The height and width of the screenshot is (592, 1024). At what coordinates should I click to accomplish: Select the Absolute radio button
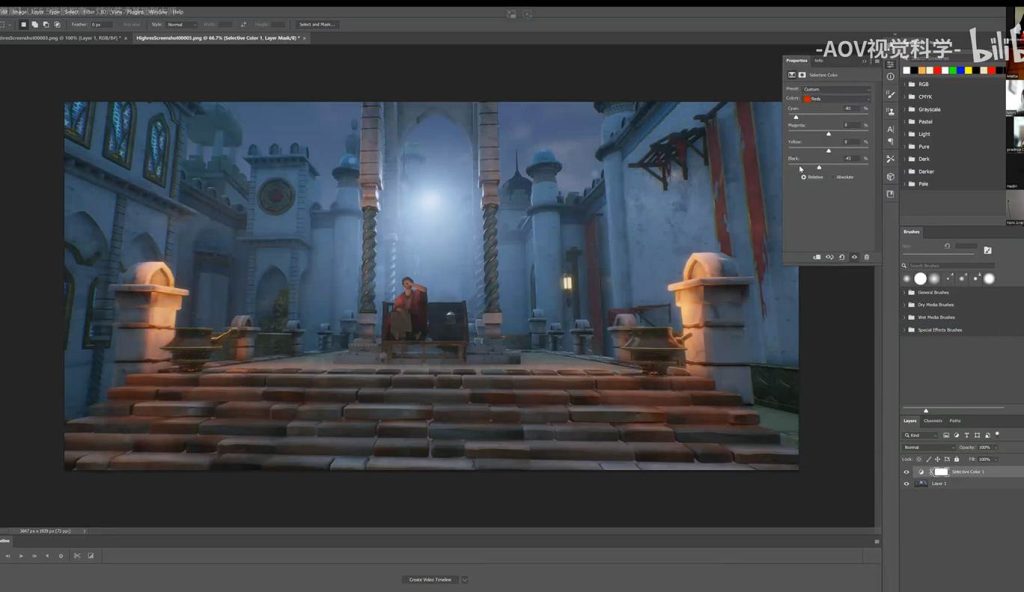point(832,177)
